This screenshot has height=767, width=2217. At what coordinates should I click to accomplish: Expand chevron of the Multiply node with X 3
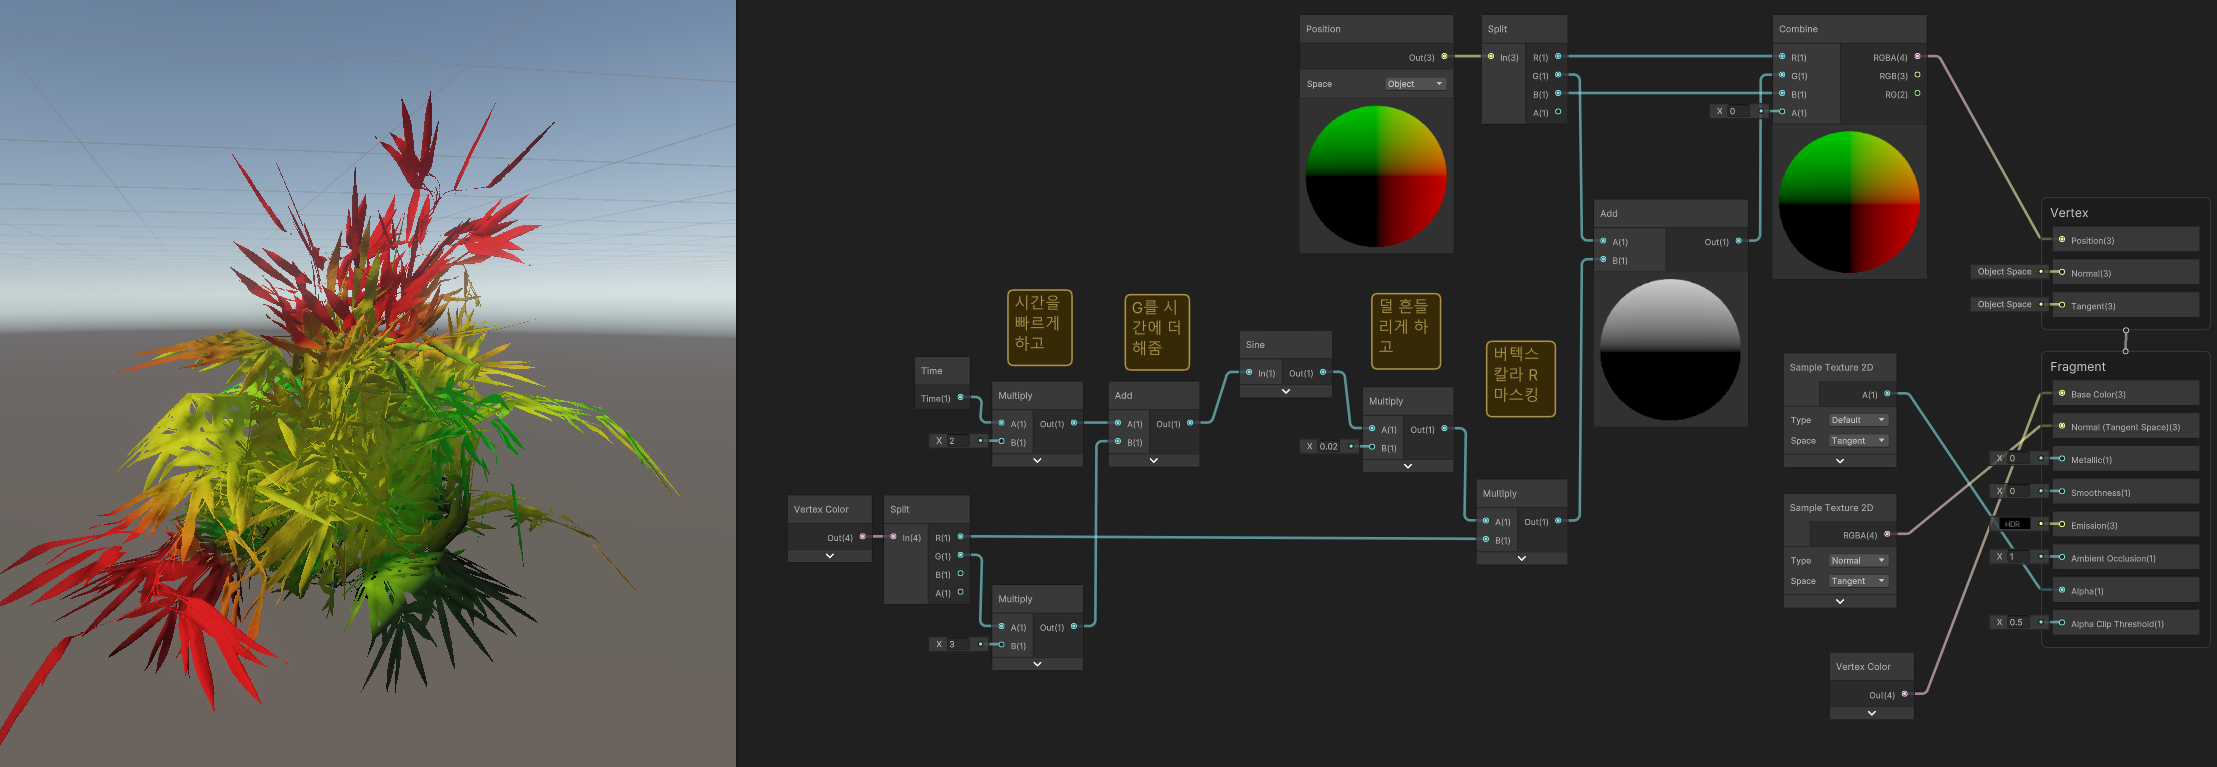click(x=1037, y=664)
